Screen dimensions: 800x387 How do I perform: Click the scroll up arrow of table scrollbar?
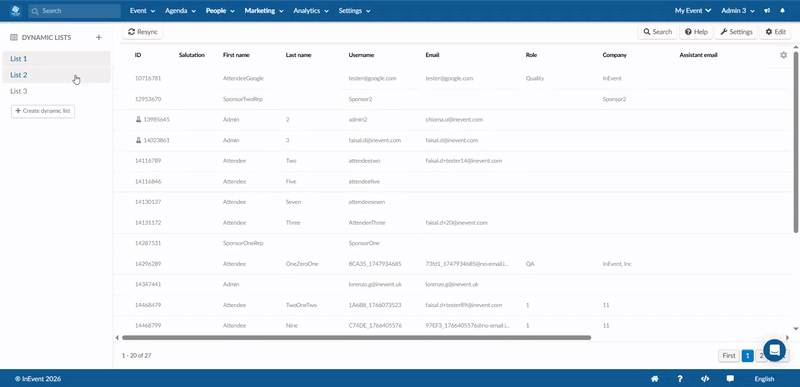click(x=796, y=47)
